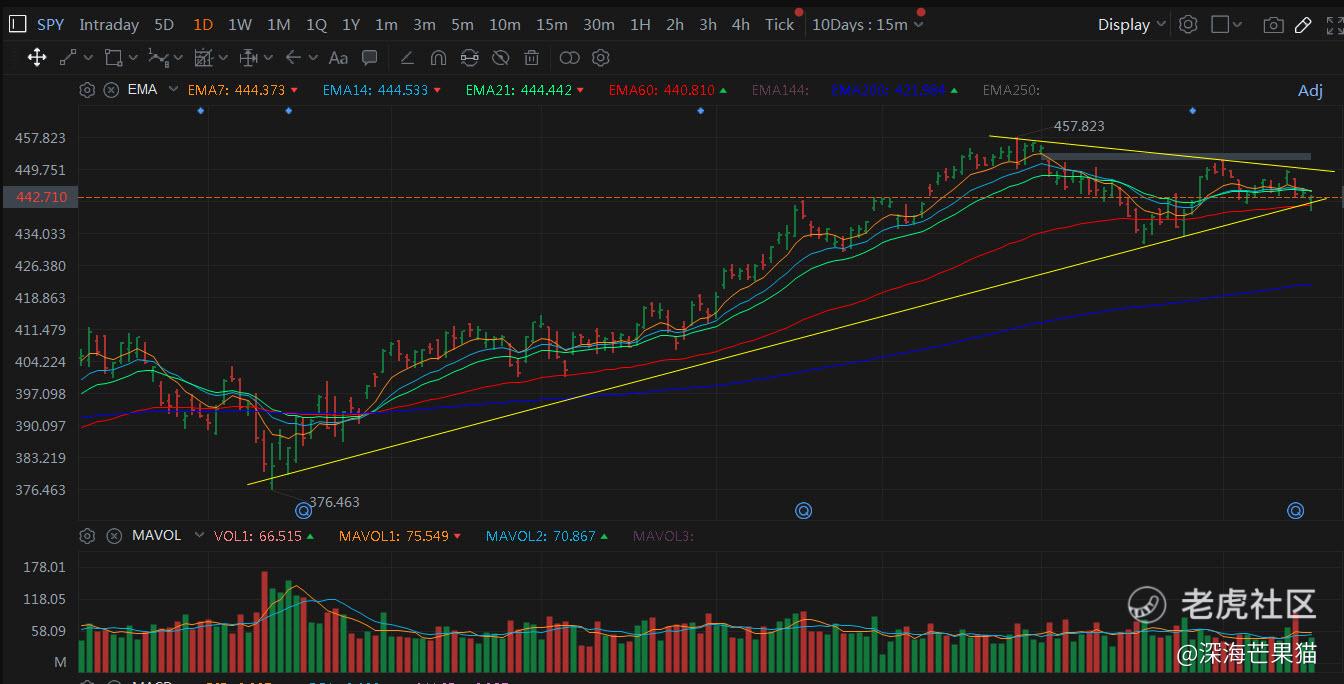Click the eraser drawing tool
Viewport: 1344px width, 684px height.
407,58
